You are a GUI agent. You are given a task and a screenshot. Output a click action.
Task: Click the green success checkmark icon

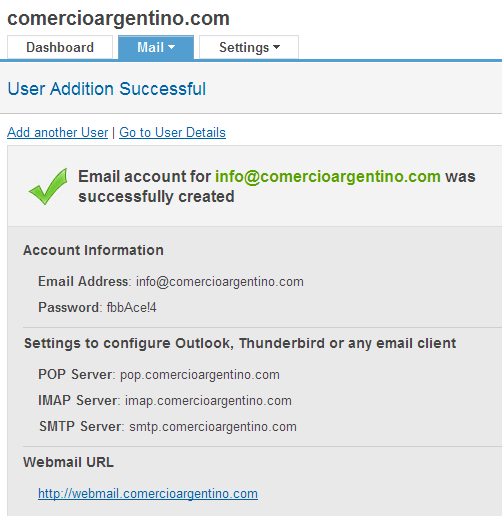coord(48,186)
